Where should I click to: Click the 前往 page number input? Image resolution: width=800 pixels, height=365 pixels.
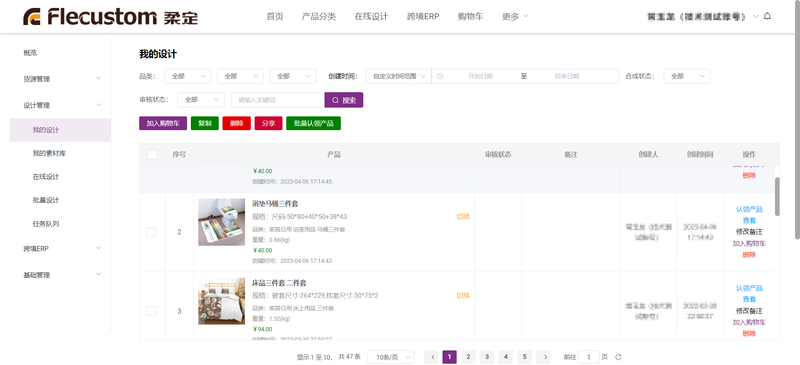(x=589, y=357)
